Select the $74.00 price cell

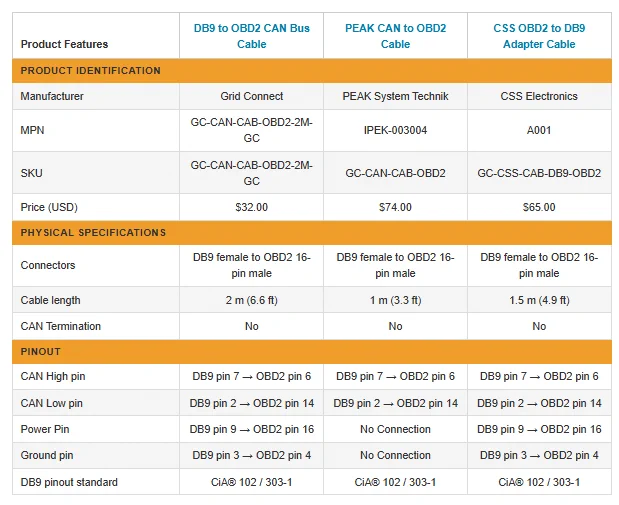[x=395, y=207]
